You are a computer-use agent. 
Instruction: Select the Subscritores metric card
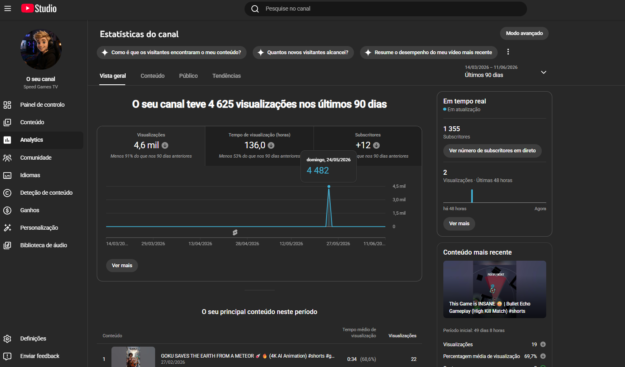(368, 146)
